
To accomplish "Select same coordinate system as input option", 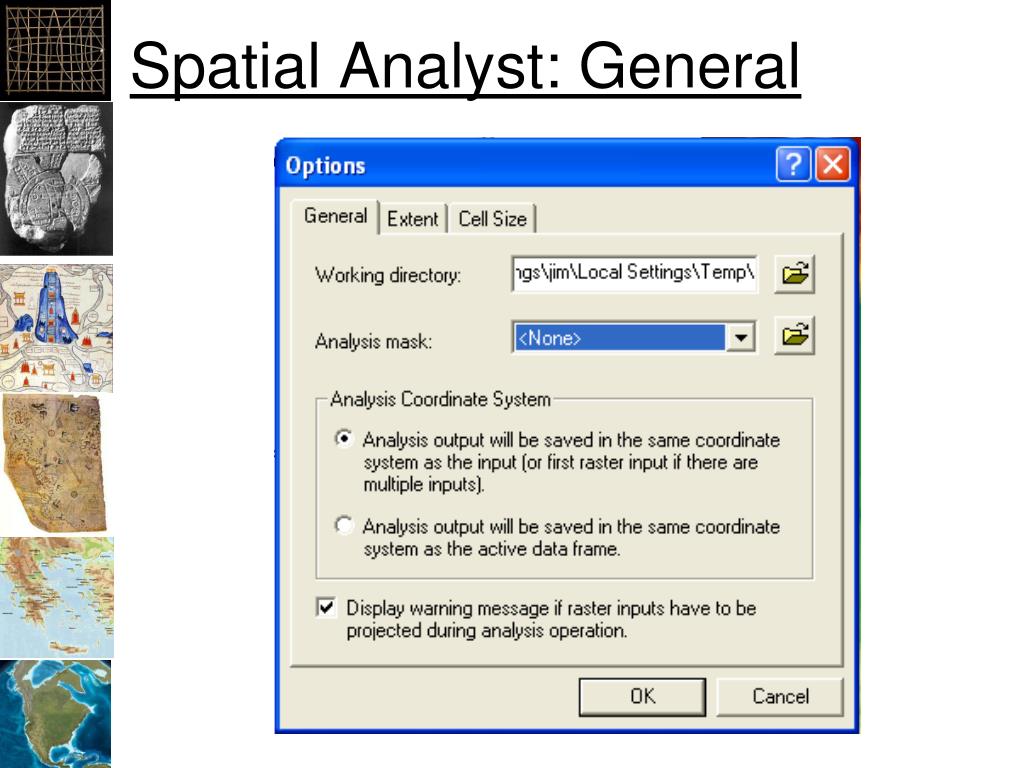I will click(344, 438).
